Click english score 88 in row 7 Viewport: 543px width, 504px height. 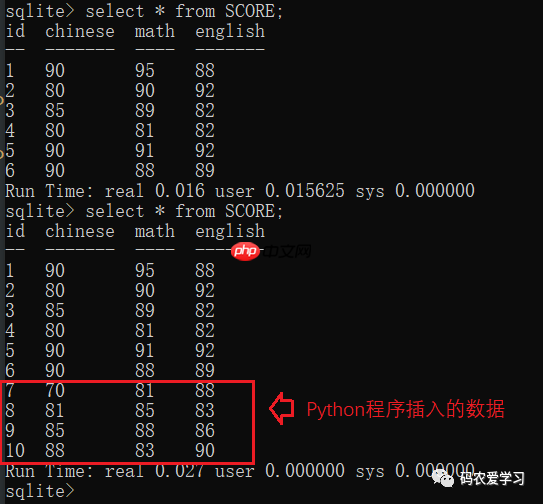click(205, 390)
